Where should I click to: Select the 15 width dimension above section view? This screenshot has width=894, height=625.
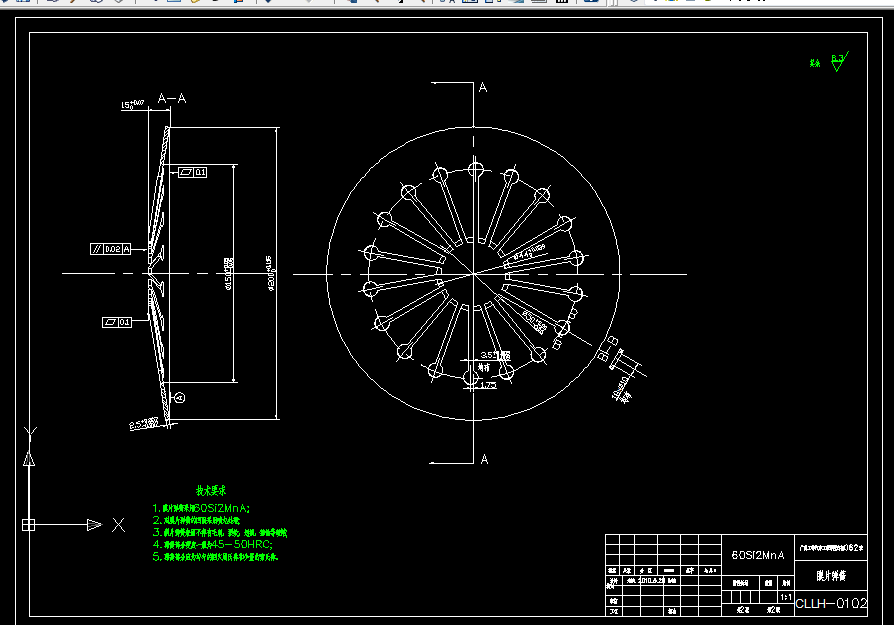tap(132, 104)
